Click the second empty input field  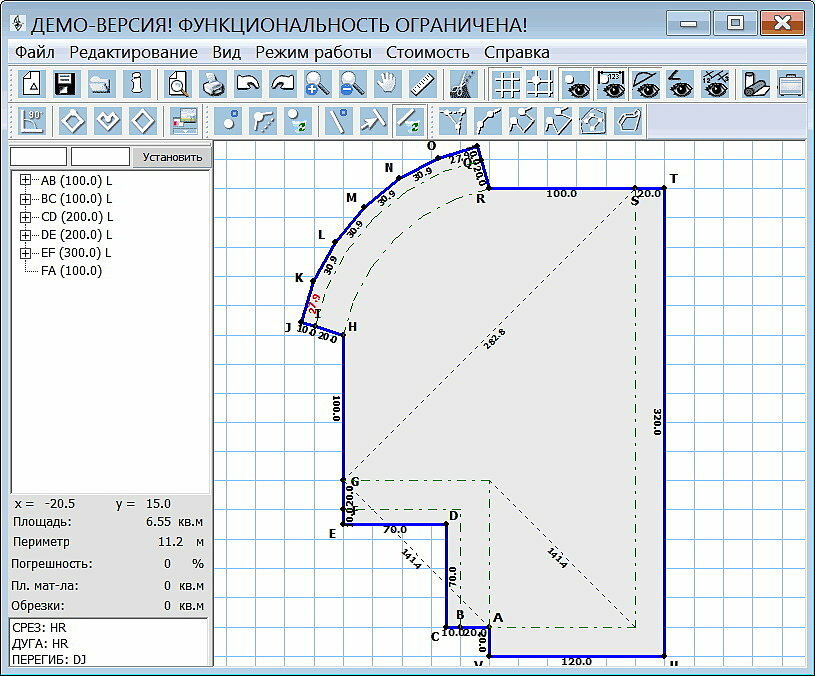[x=100, y=156]
